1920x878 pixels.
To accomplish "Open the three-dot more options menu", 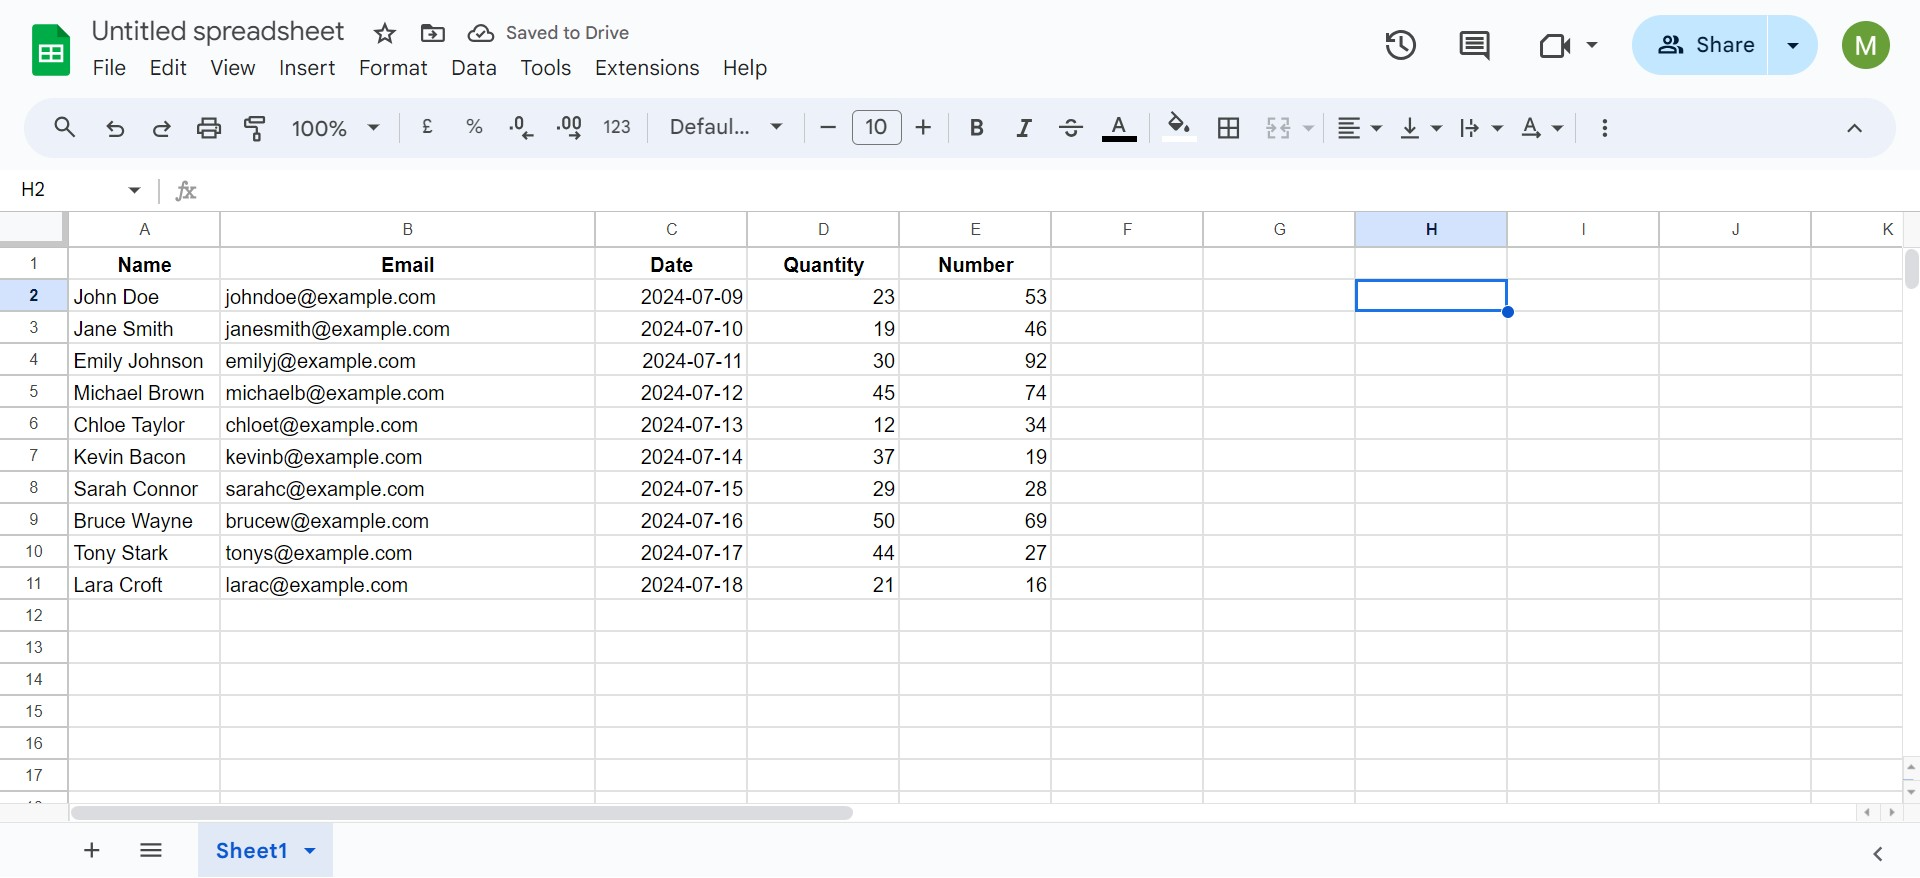I will click(1605, 128).
